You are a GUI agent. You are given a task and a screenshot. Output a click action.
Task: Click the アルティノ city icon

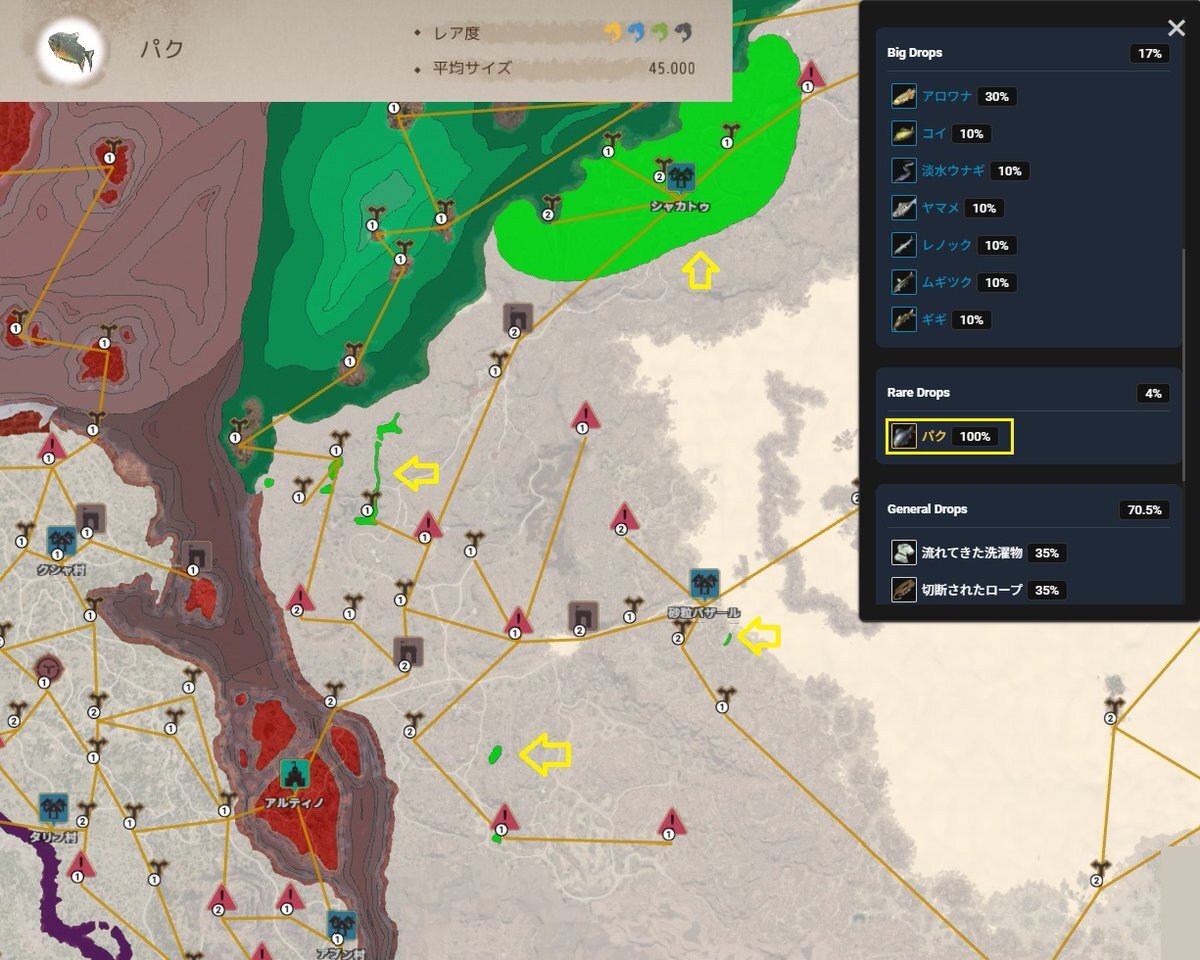(x=295, y=774)
